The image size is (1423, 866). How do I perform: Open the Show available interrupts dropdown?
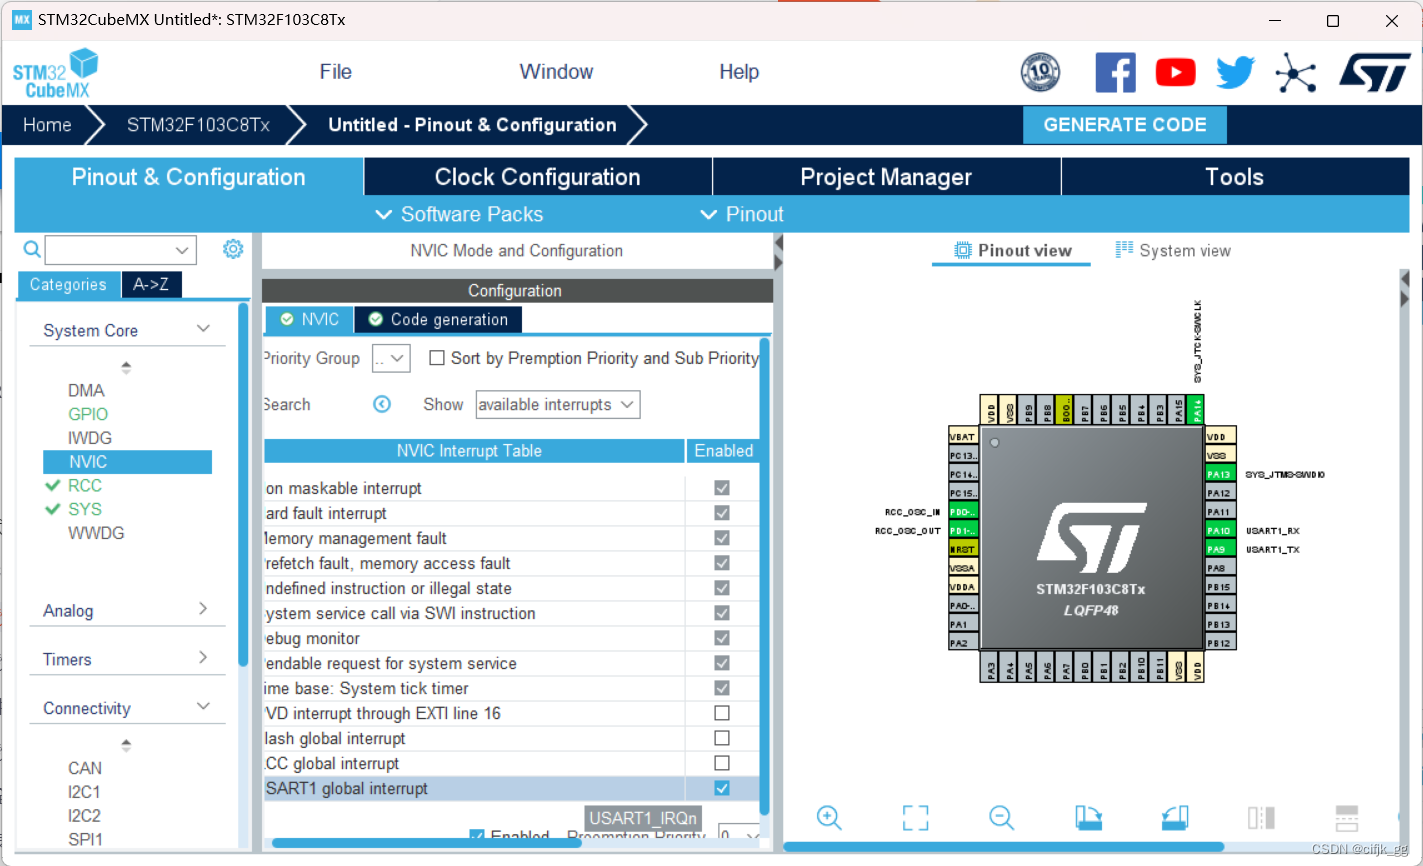[557, 404]
